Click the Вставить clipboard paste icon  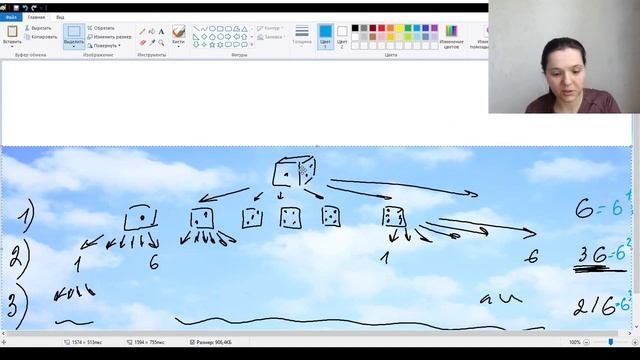pyautogui.click(x=12, y=31)
